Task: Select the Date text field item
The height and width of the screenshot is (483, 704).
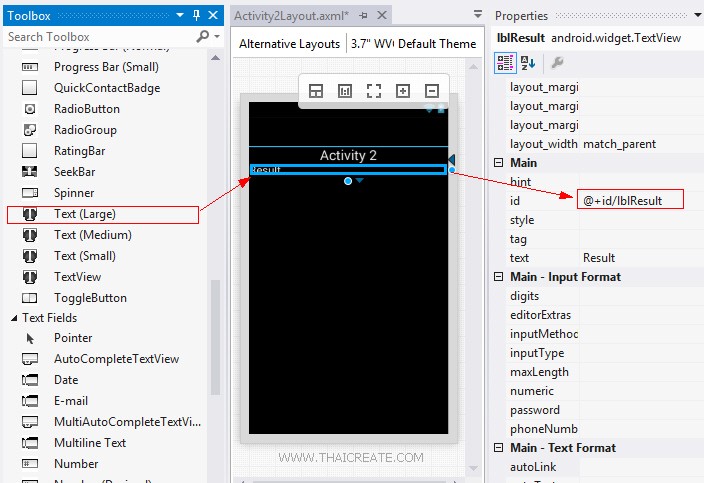Action: [66, 380]
